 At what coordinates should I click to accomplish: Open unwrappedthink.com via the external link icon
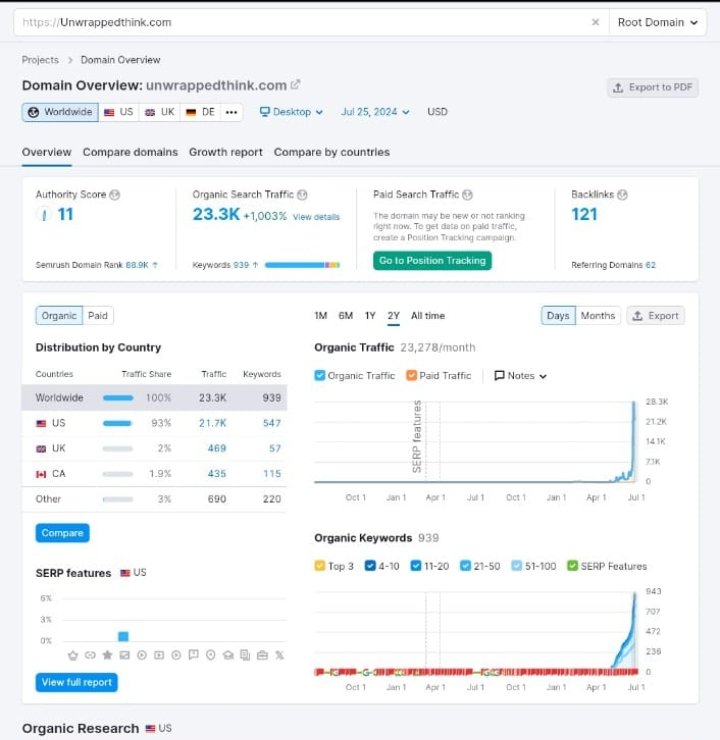click(295, 84)
